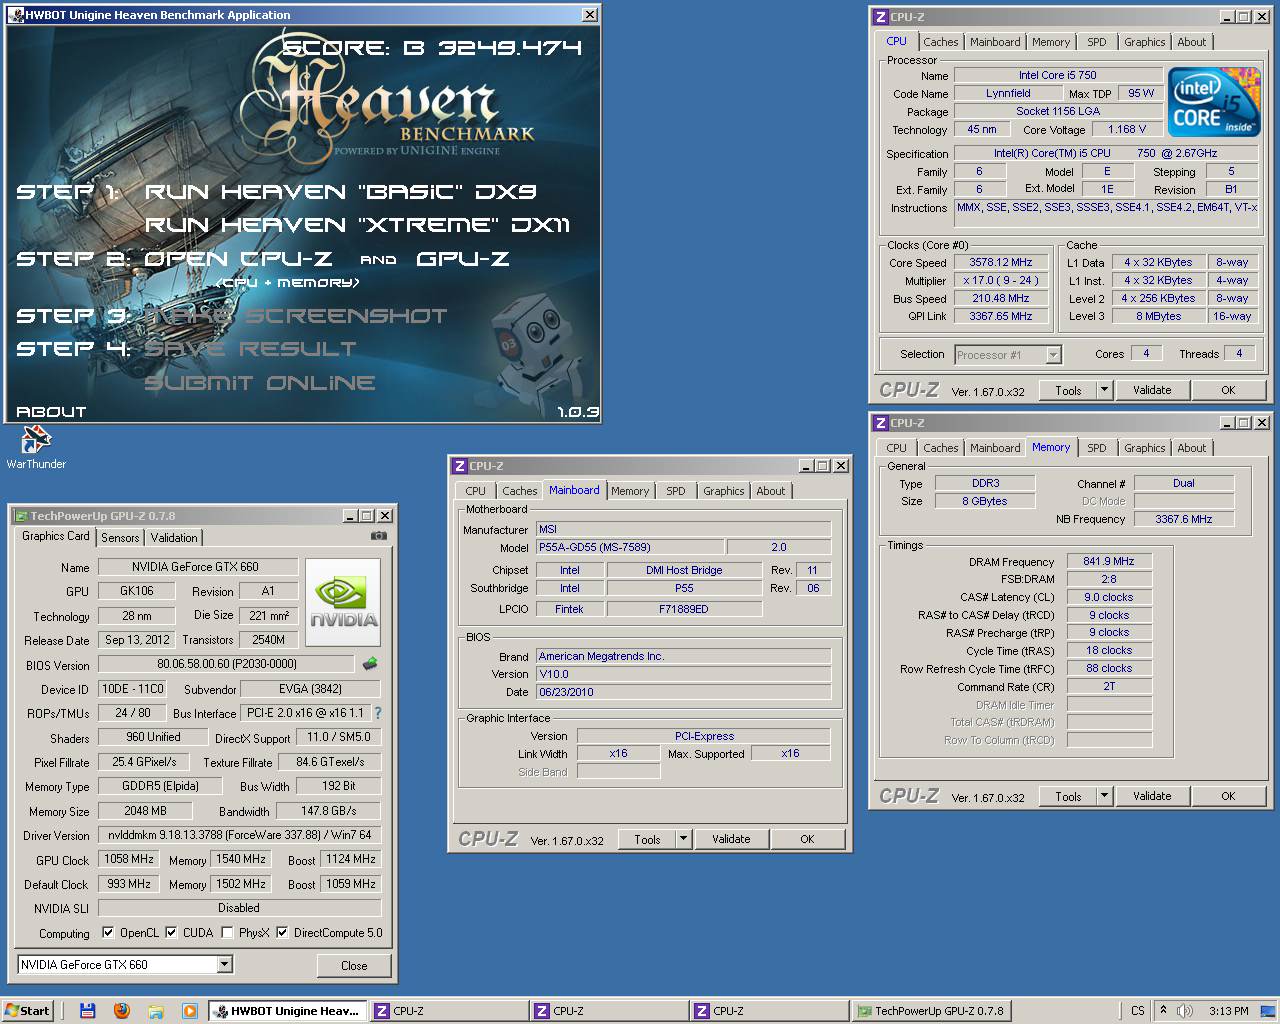Open the WarThunder desktop shortcut
The image size is (1280, 1024).
coord(36,447)
